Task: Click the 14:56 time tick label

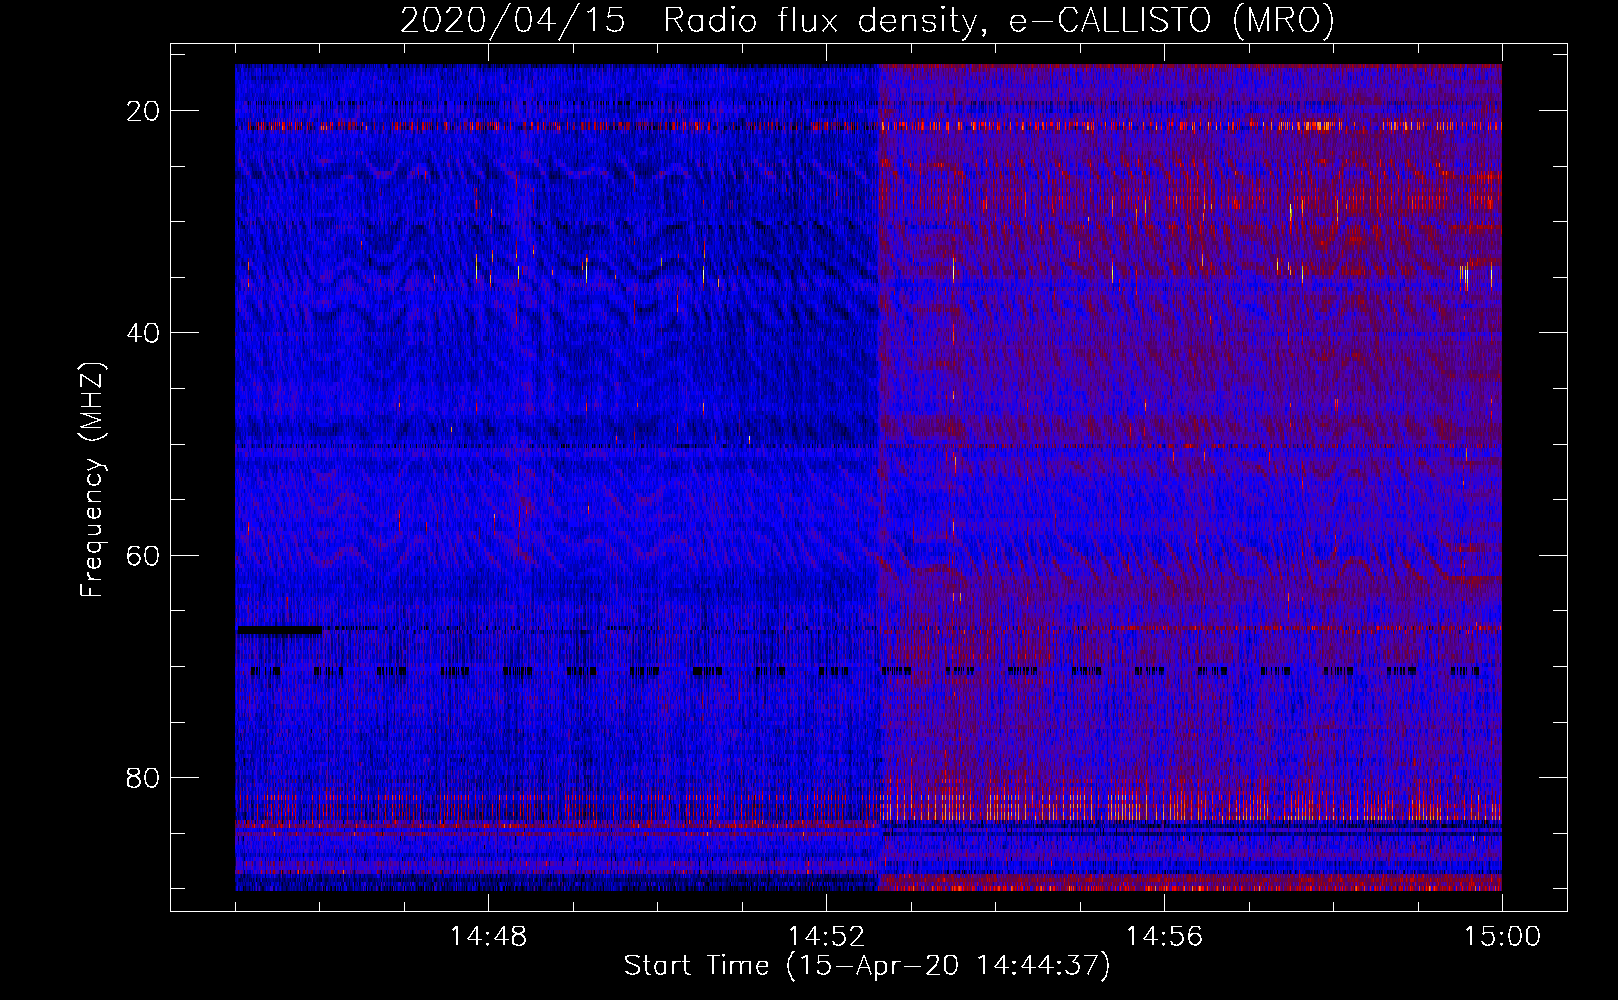Action: pos(1164,936)
